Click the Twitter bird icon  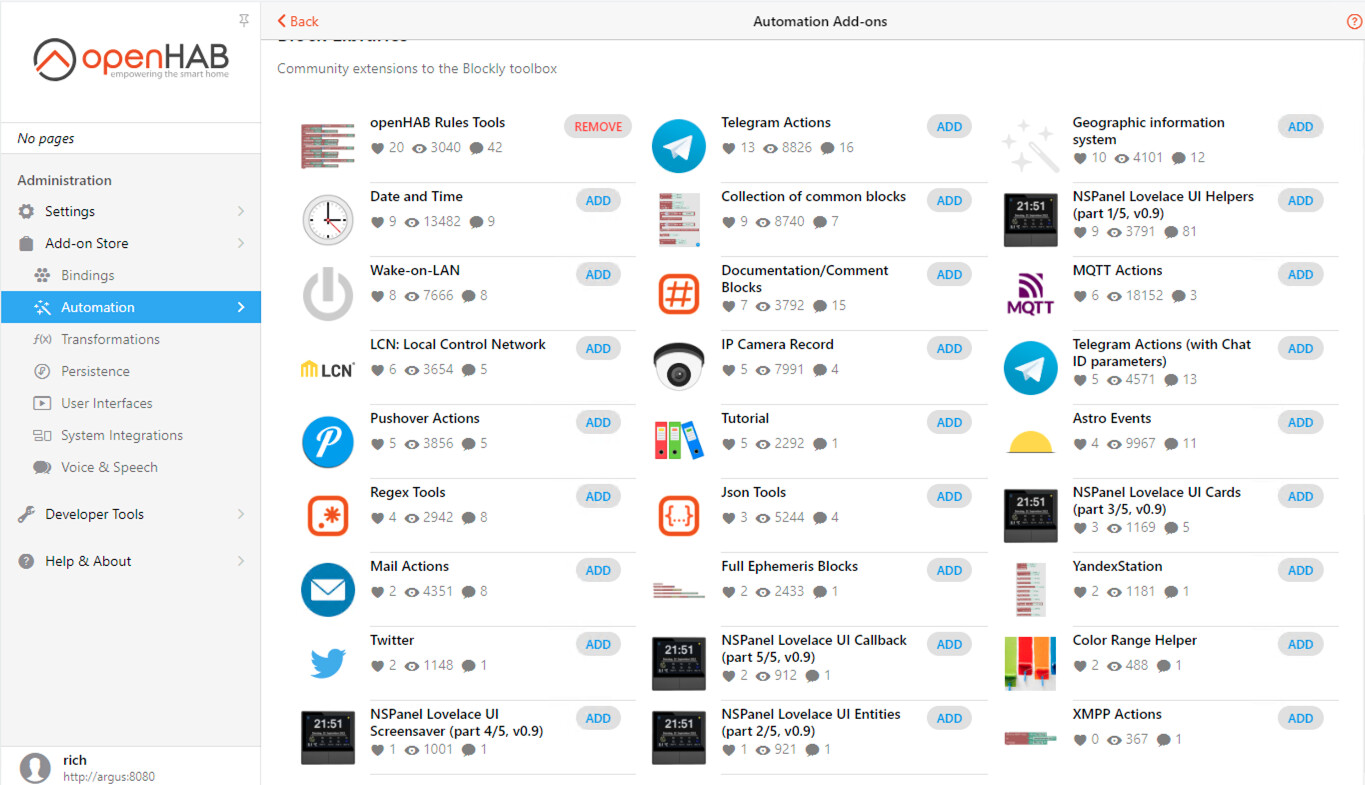click(x=328, y=663)
